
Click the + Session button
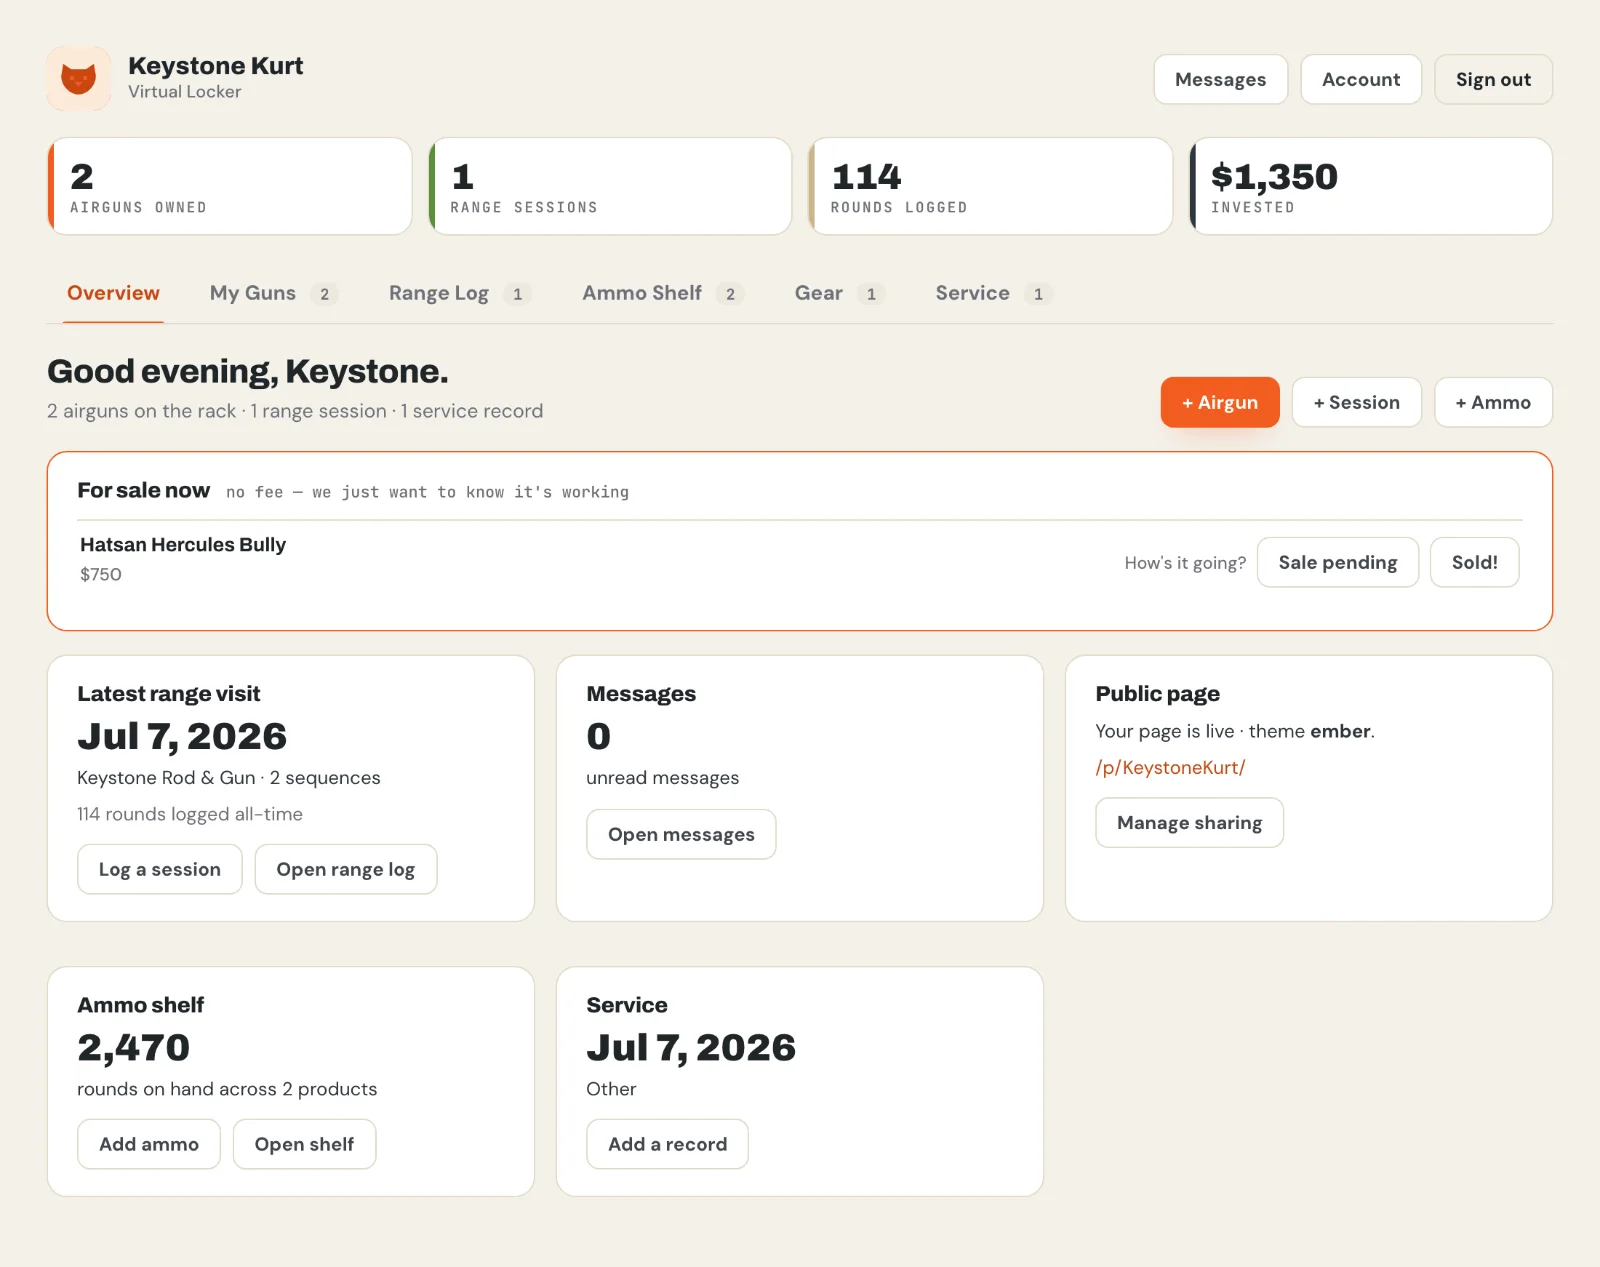(x=1356, y=402)
